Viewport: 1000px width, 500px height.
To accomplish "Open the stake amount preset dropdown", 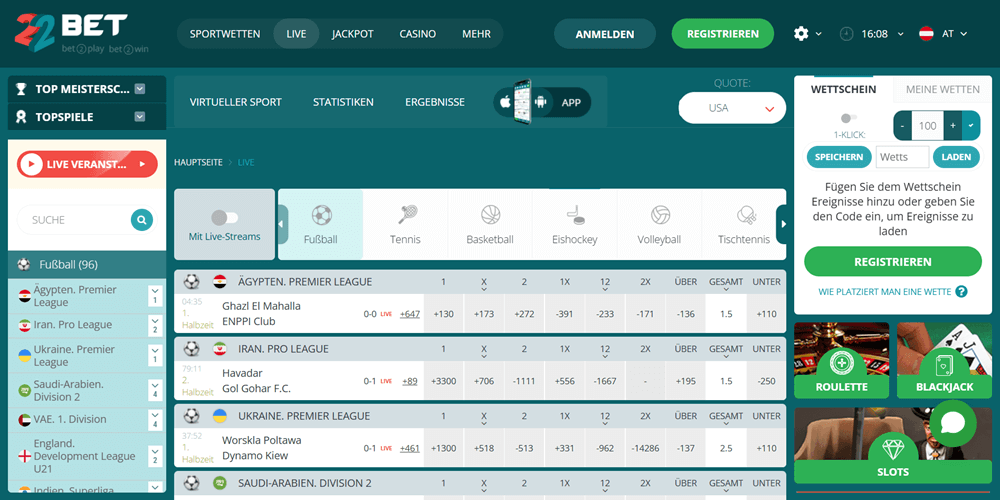I will tap(971, 126).
